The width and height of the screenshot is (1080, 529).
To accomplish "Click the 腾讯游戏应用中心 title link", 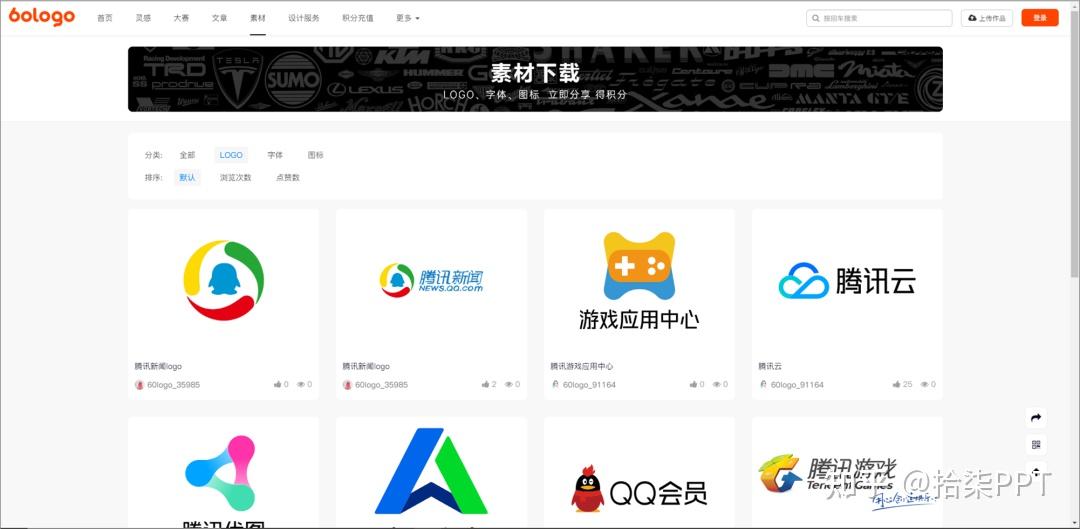I will click(x=582, y=366).
